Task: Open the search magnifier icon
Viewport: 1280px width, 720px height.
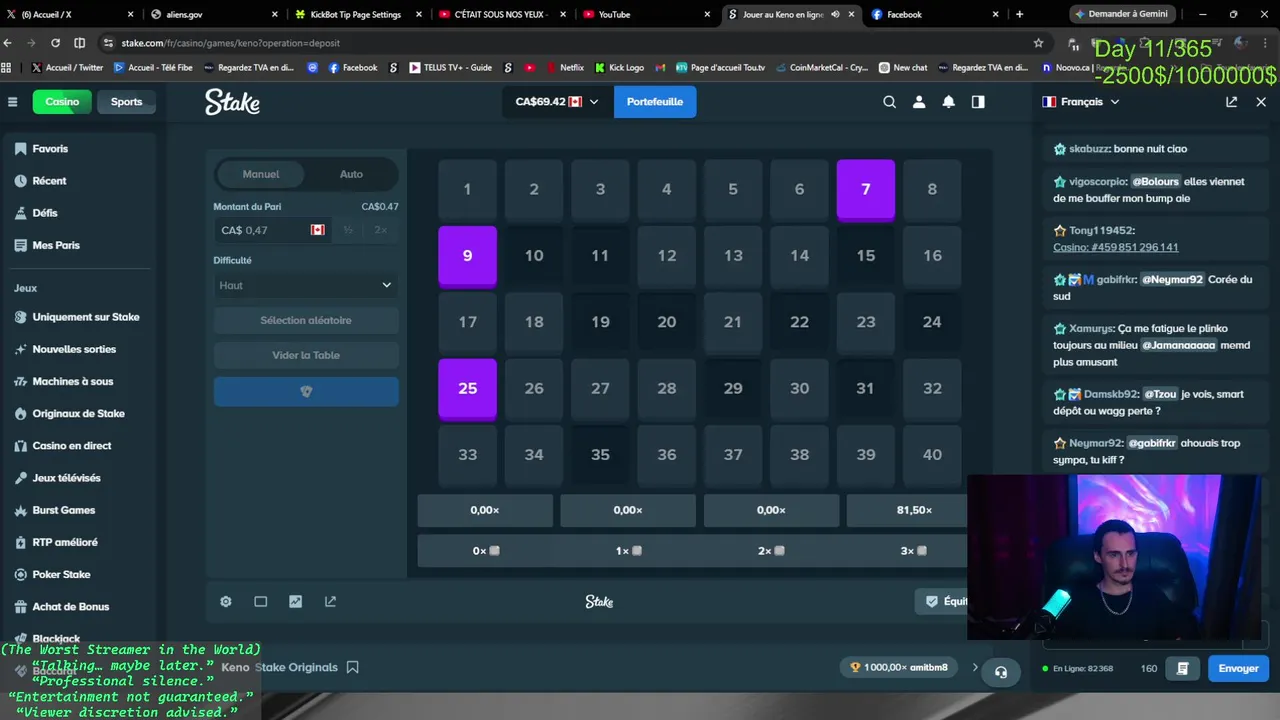Action: (x=889, y=102)
